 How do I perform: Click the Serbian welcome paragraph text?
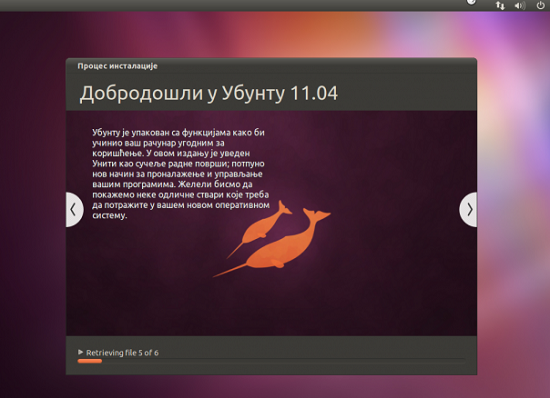181,174
